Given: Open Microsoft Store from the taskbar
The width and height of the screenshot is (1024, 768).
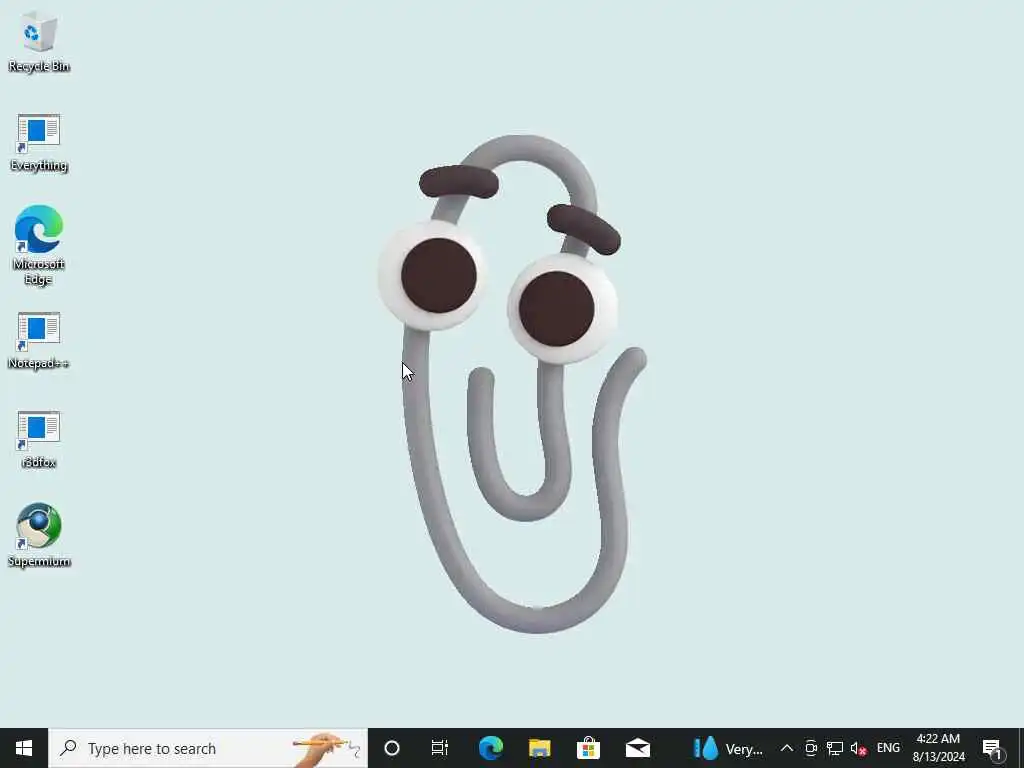Looking at the screenshot, I should pyautogui.click(x=588, y=748).
